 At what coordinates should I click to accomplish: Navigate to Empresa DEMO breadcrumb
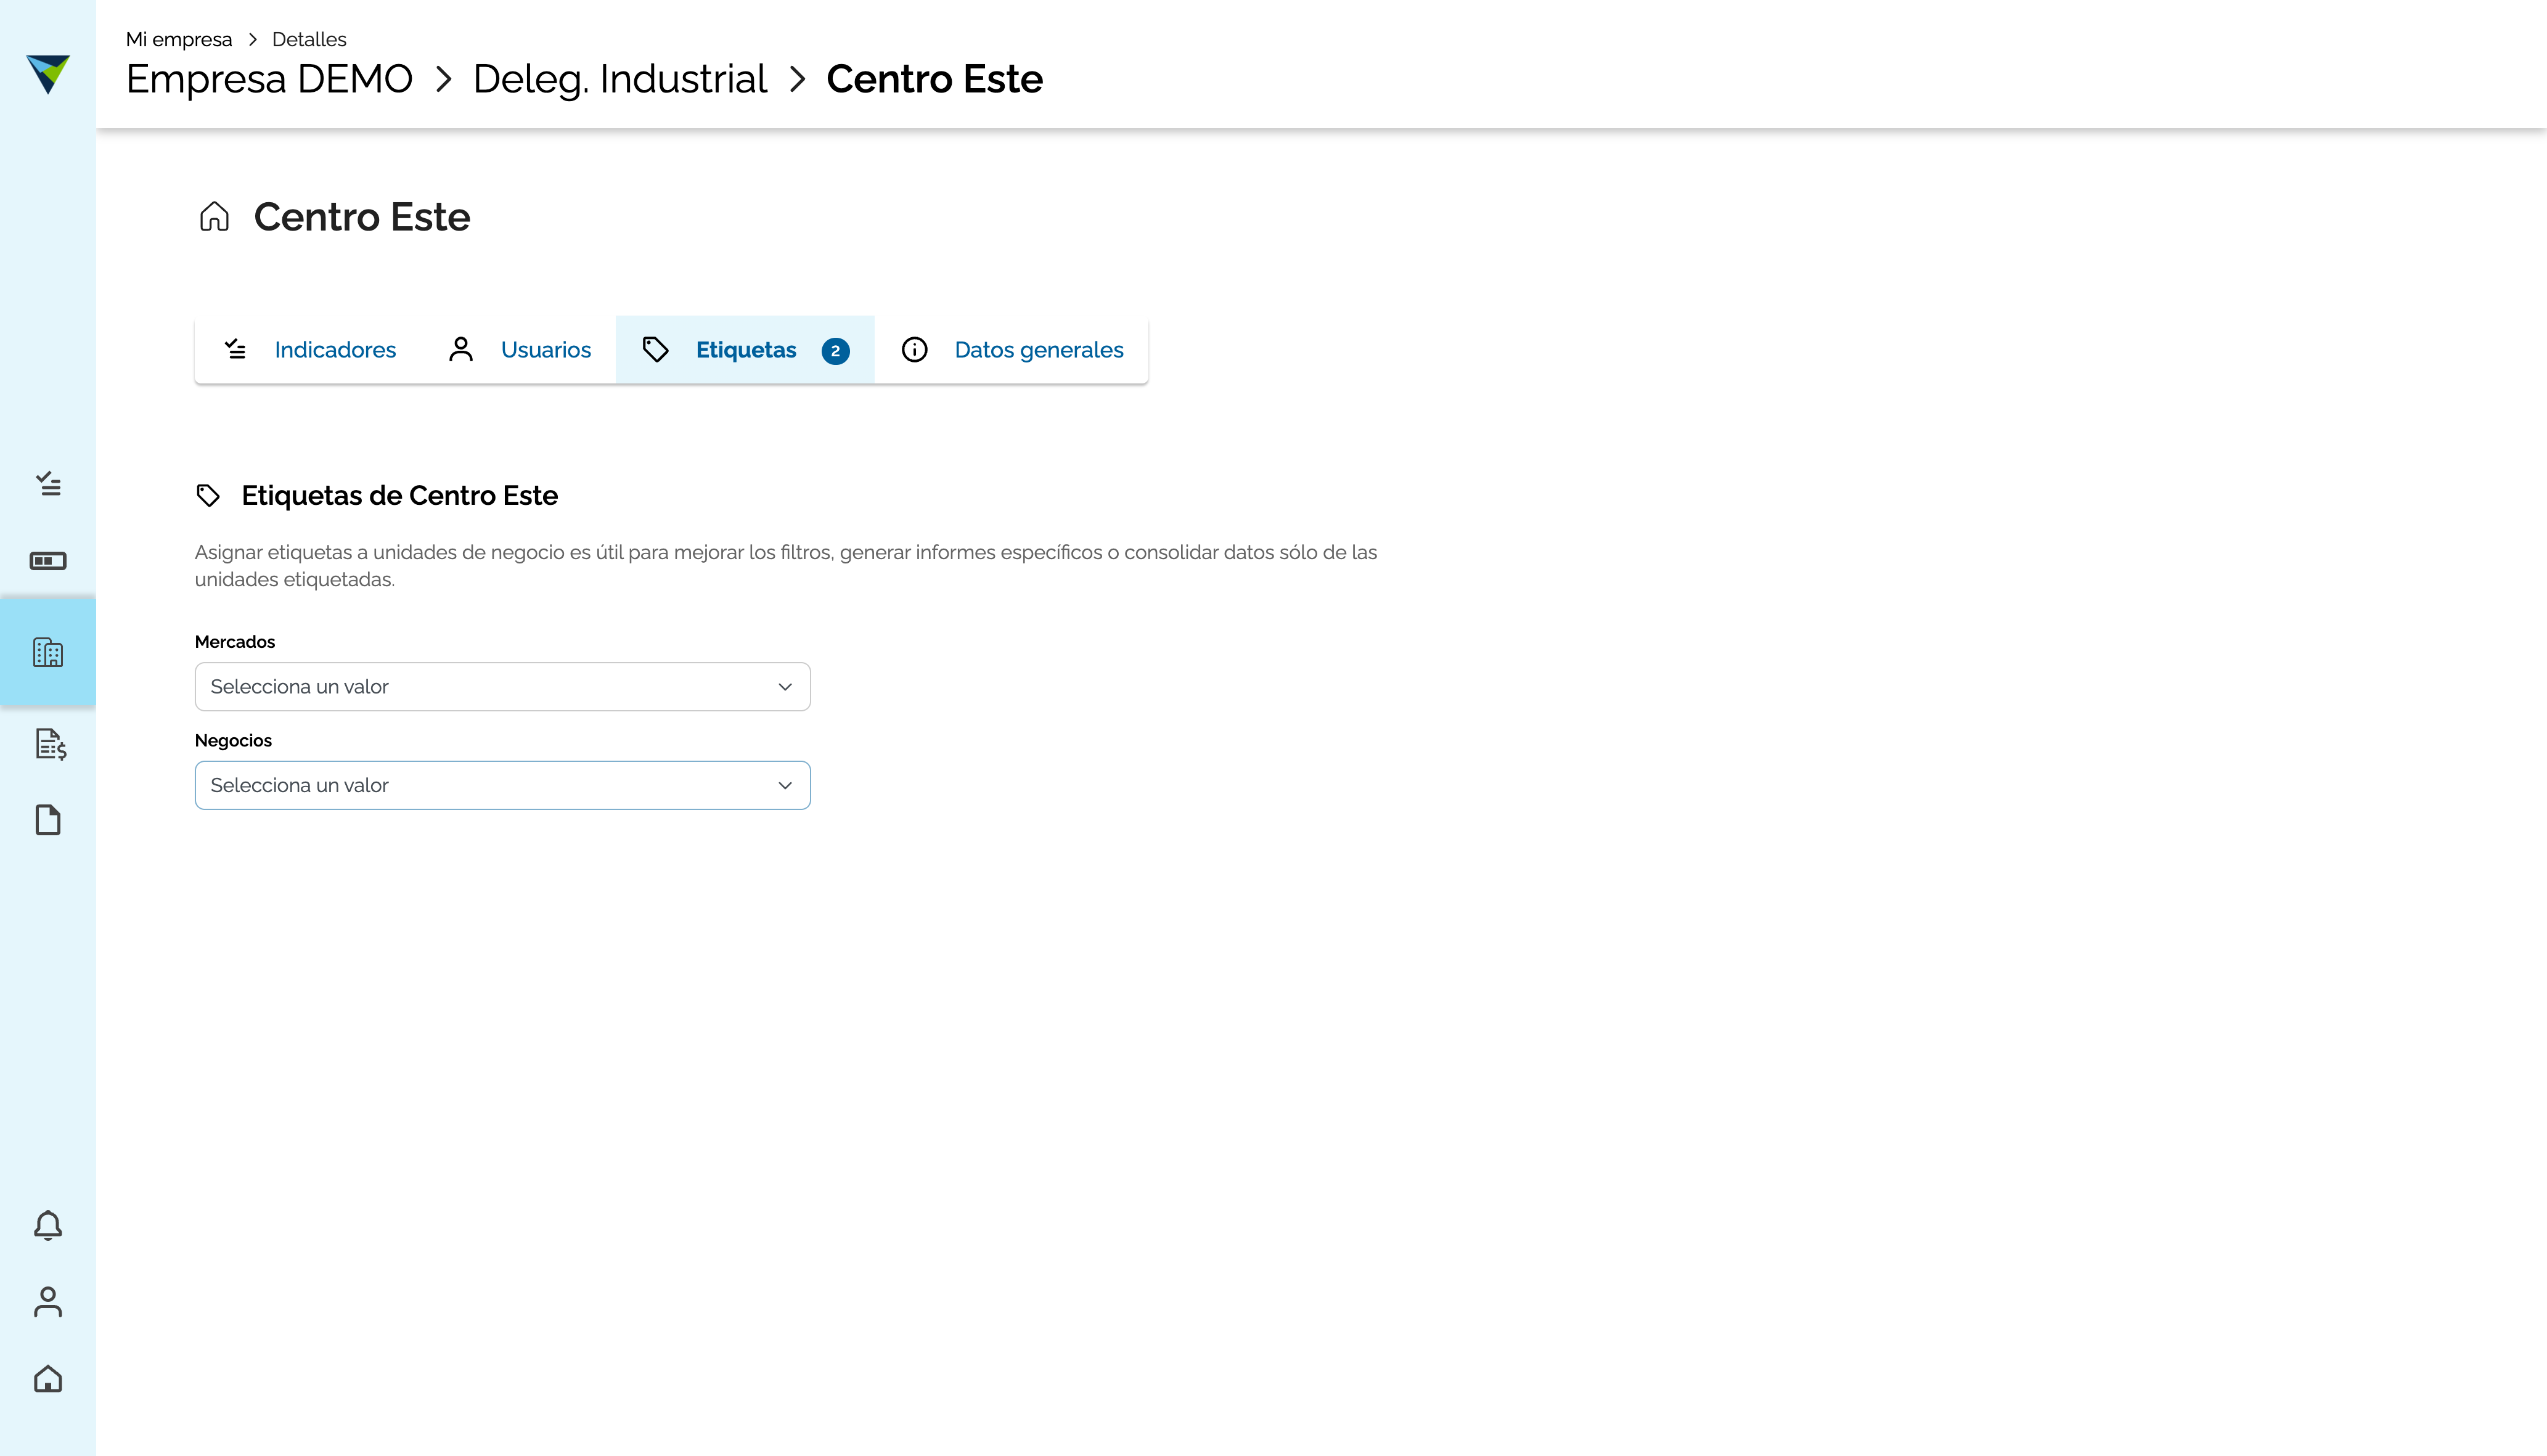(269, 79)
